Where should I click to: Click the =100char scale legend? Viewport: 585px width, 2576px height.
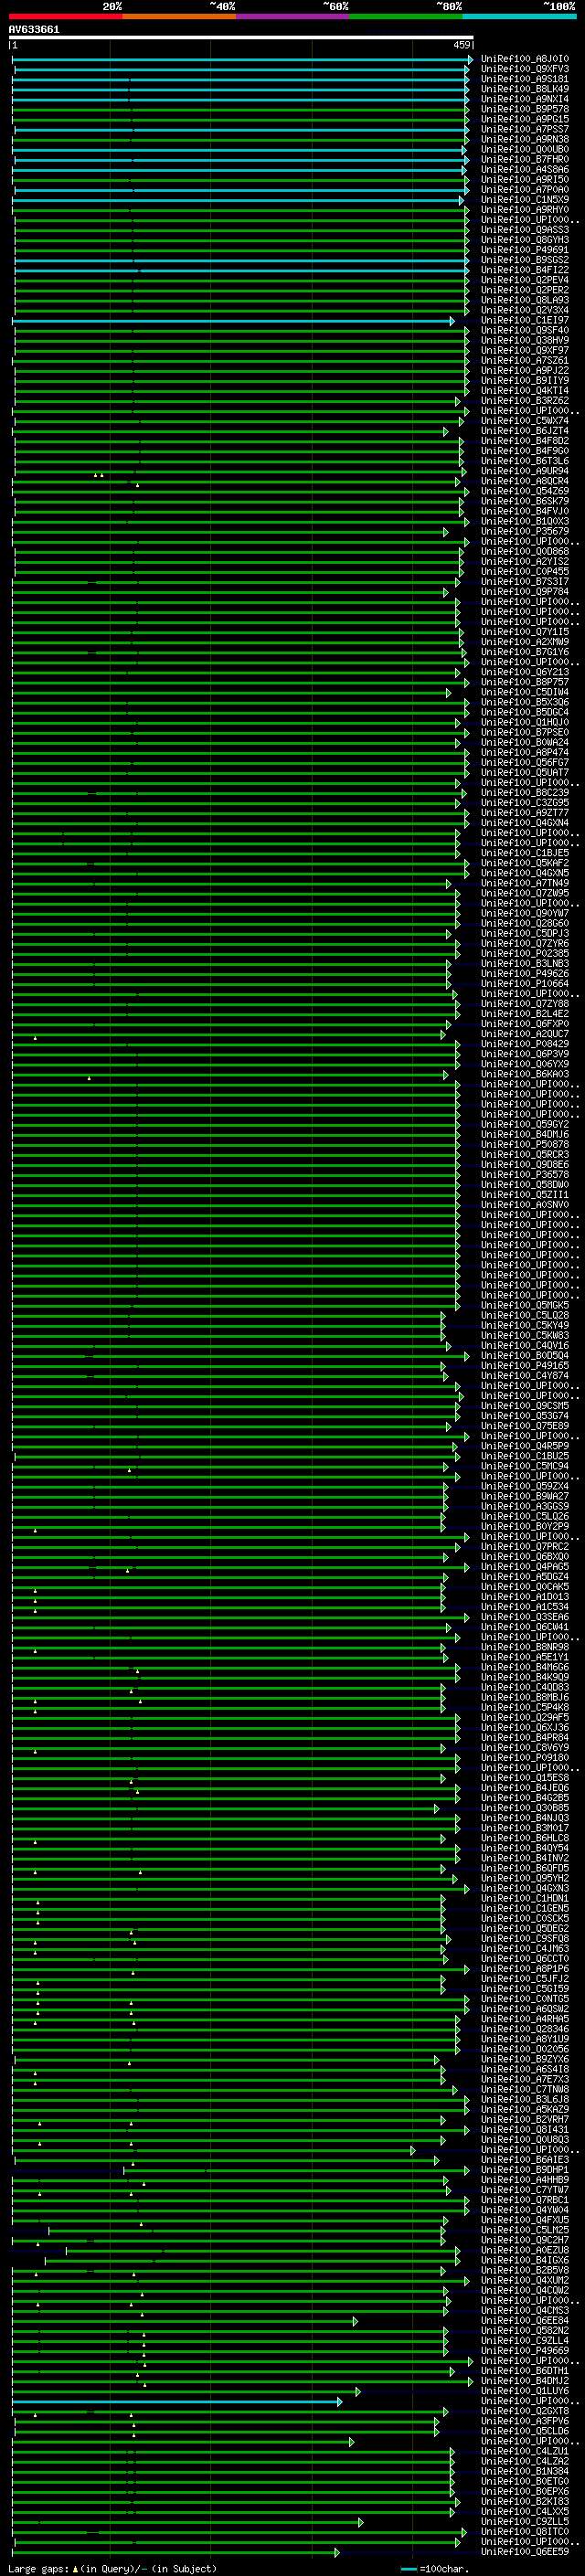435,2568
